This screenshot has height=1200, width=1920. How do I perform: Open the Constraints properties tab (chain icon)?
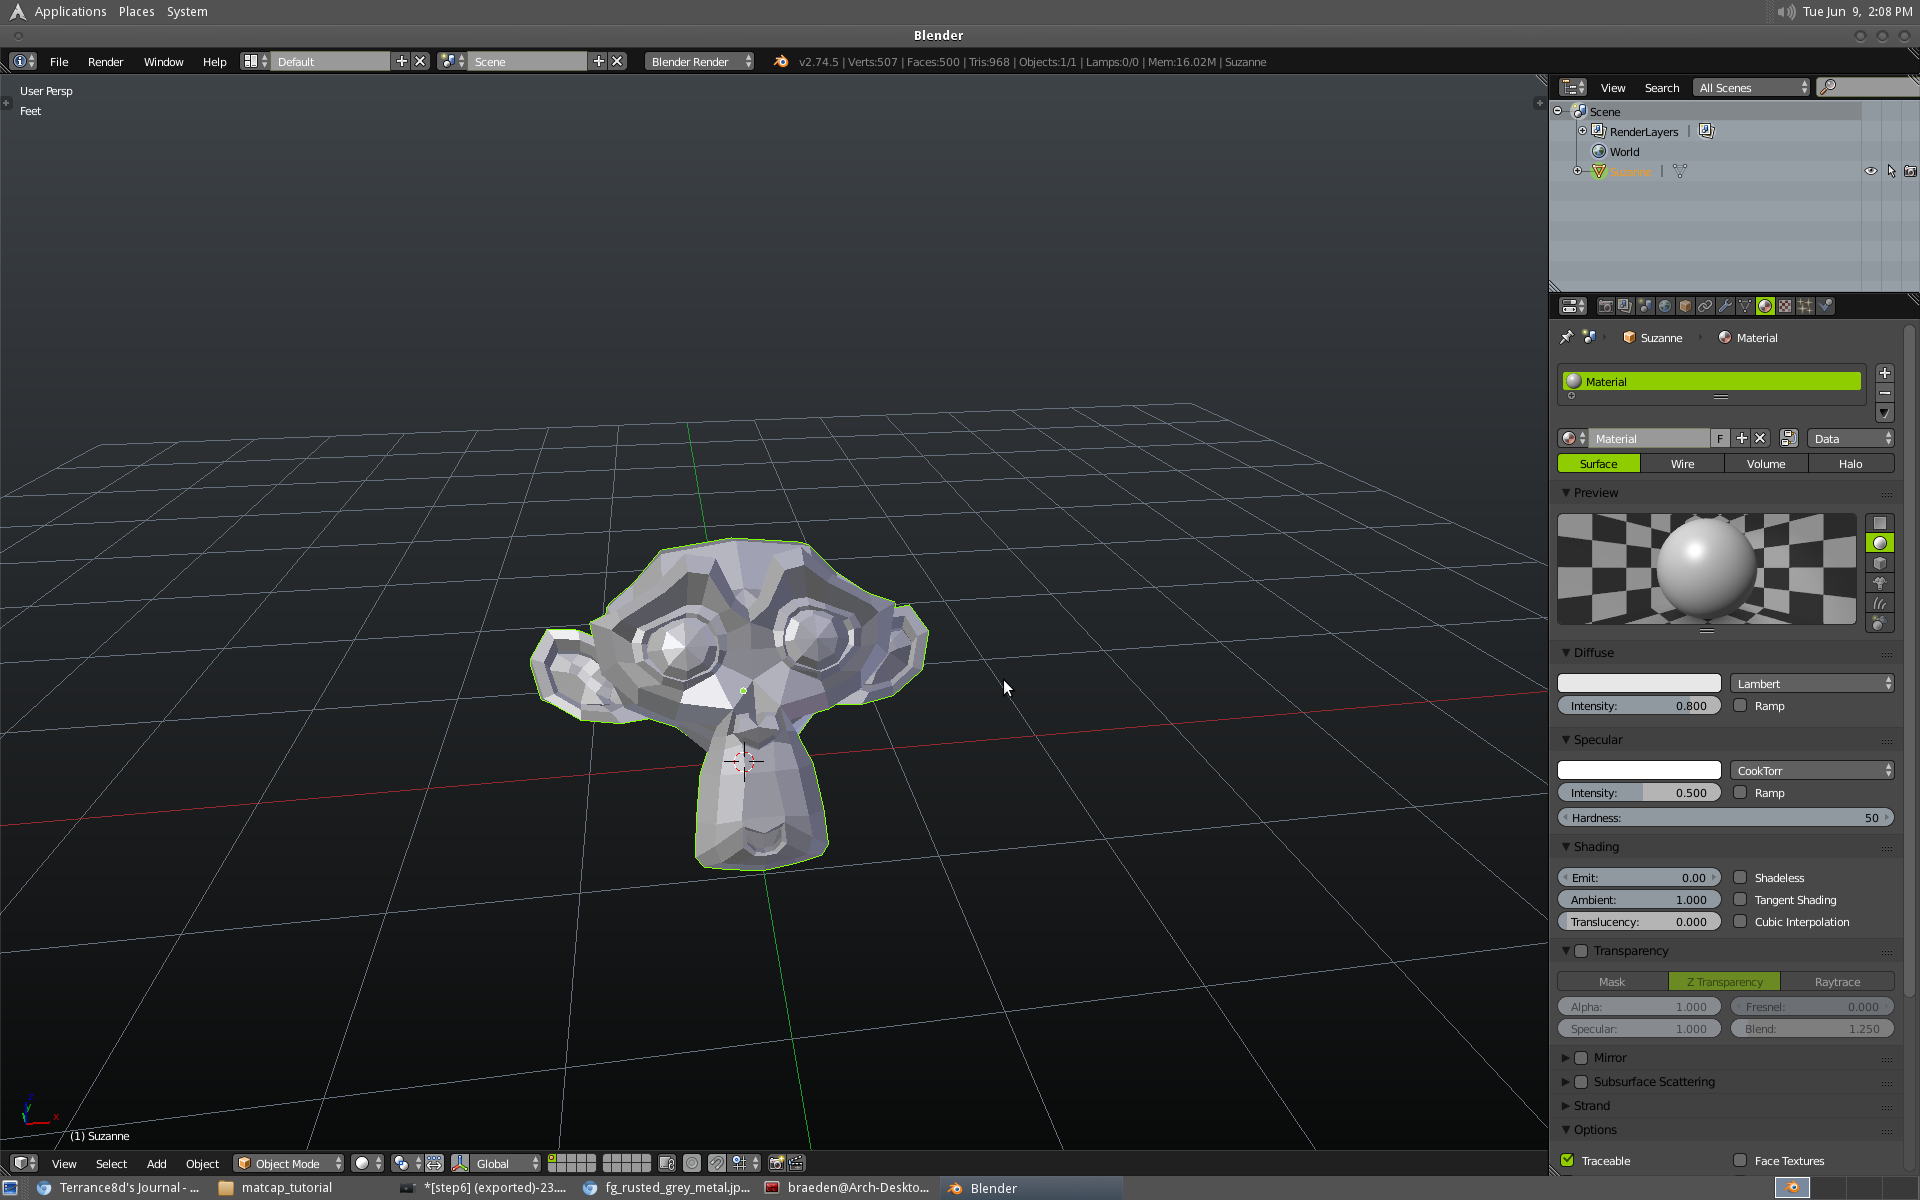click(1705, 306)
